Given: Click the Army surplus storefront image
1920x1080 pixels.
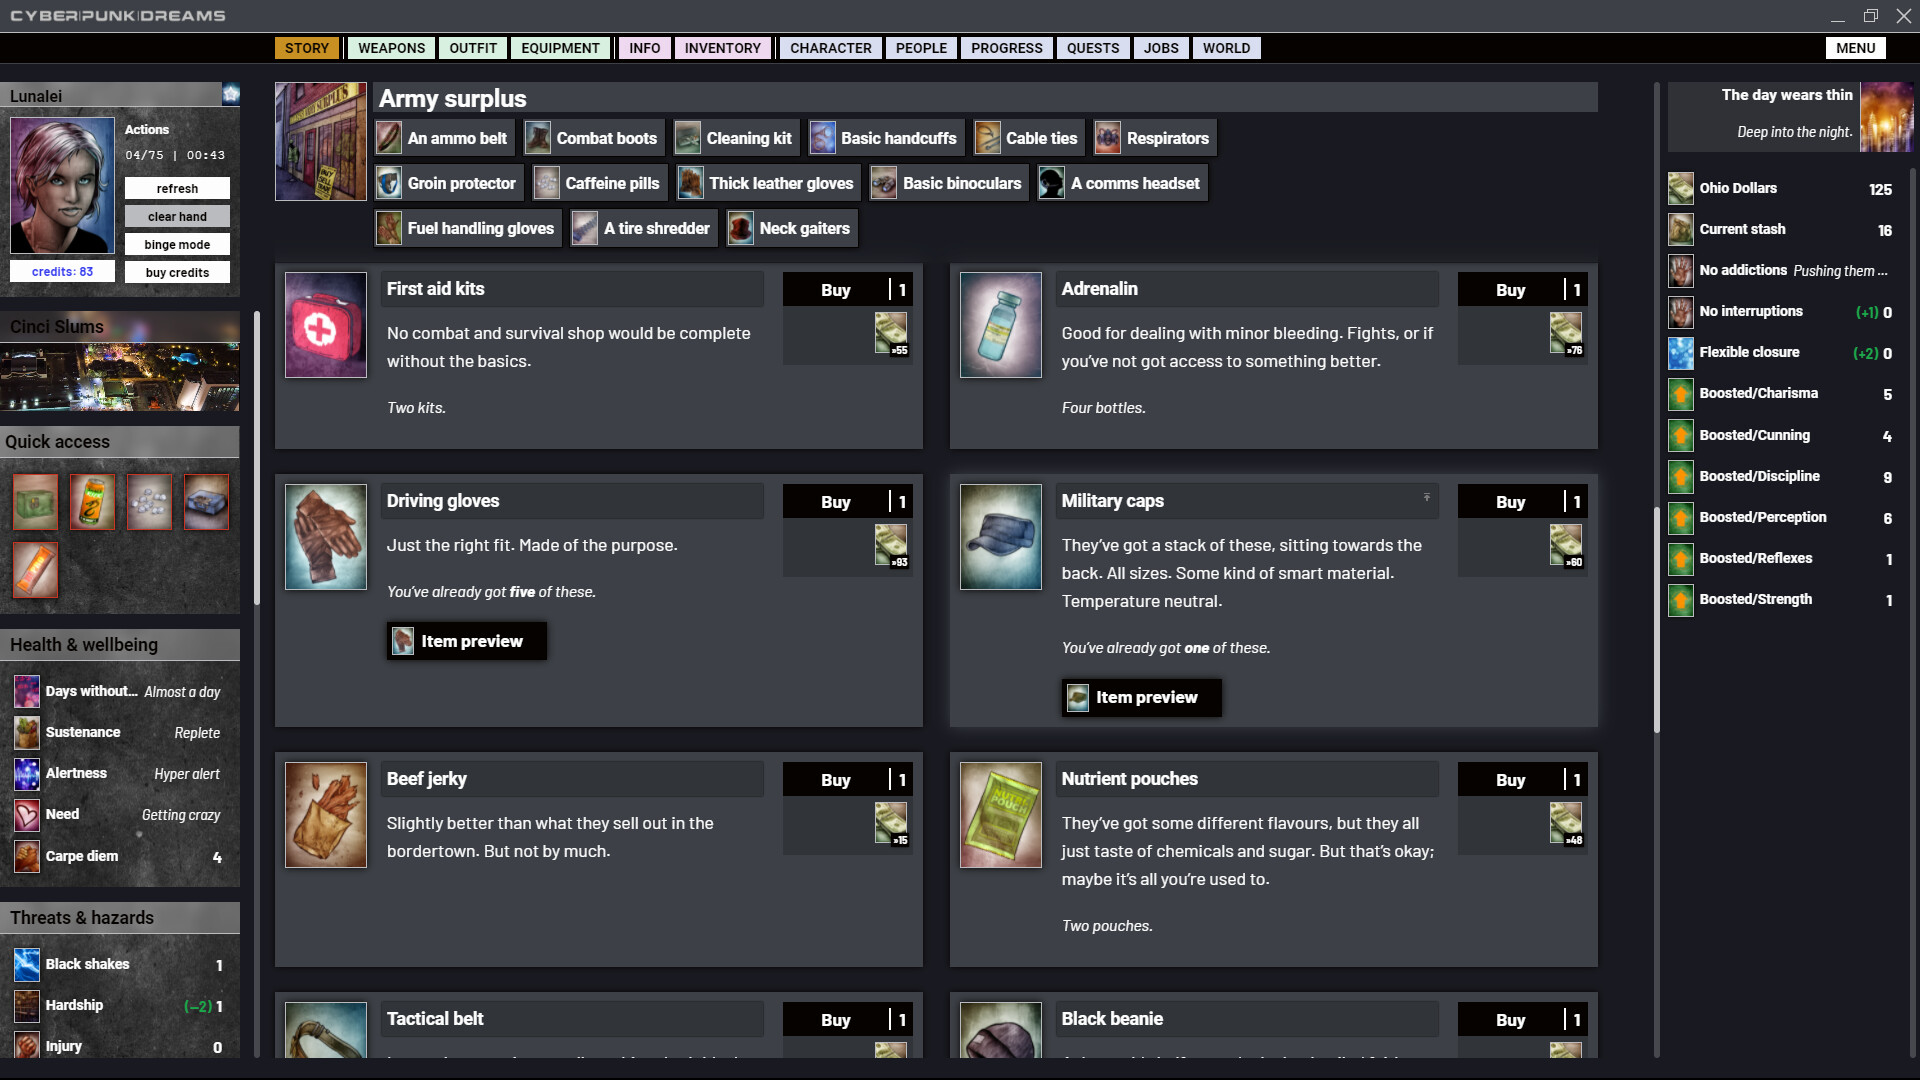Looking at the screenshot, I should (x=319, y=141).
